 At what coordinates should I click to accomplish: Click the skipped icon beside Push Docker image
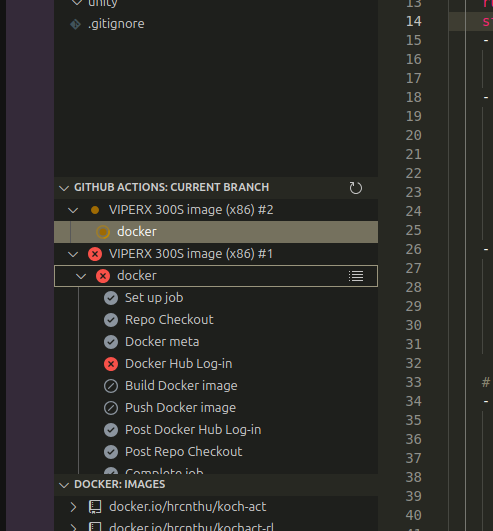tap(111, 408)
